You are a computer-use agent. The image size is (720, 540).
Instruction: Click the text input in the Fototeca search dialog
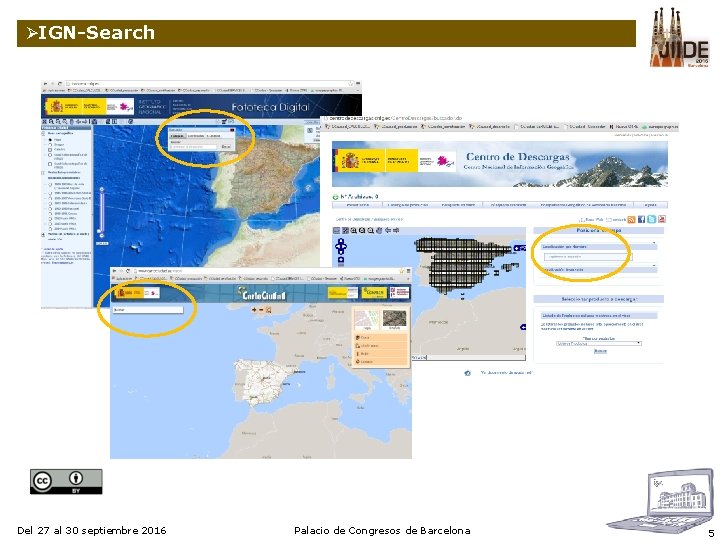pos(194,147)
